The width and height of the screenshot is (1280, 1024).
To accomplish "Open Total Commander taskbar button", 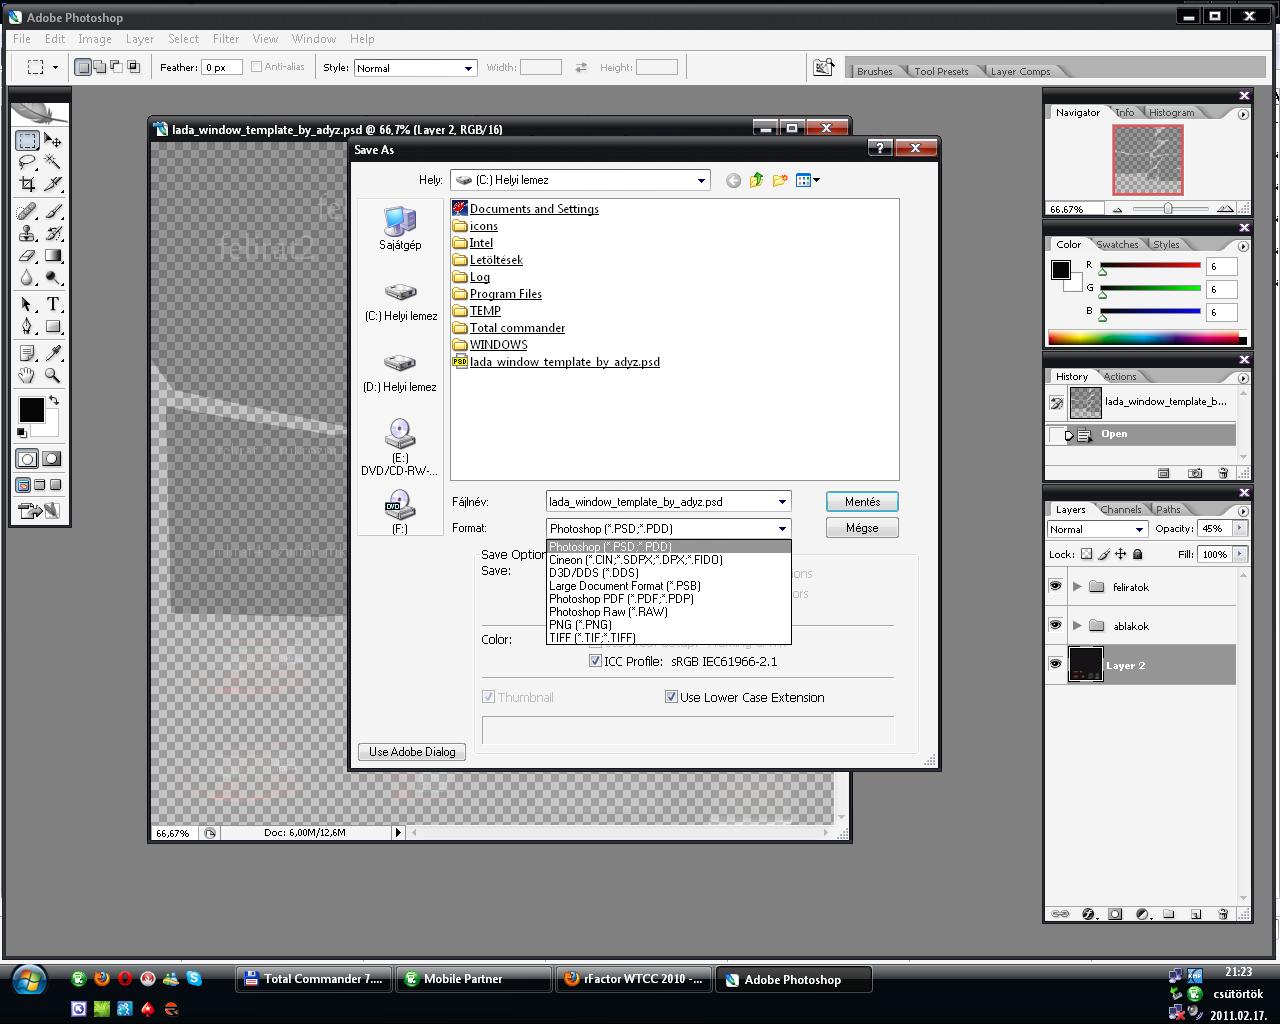I will tap(312, 979).
